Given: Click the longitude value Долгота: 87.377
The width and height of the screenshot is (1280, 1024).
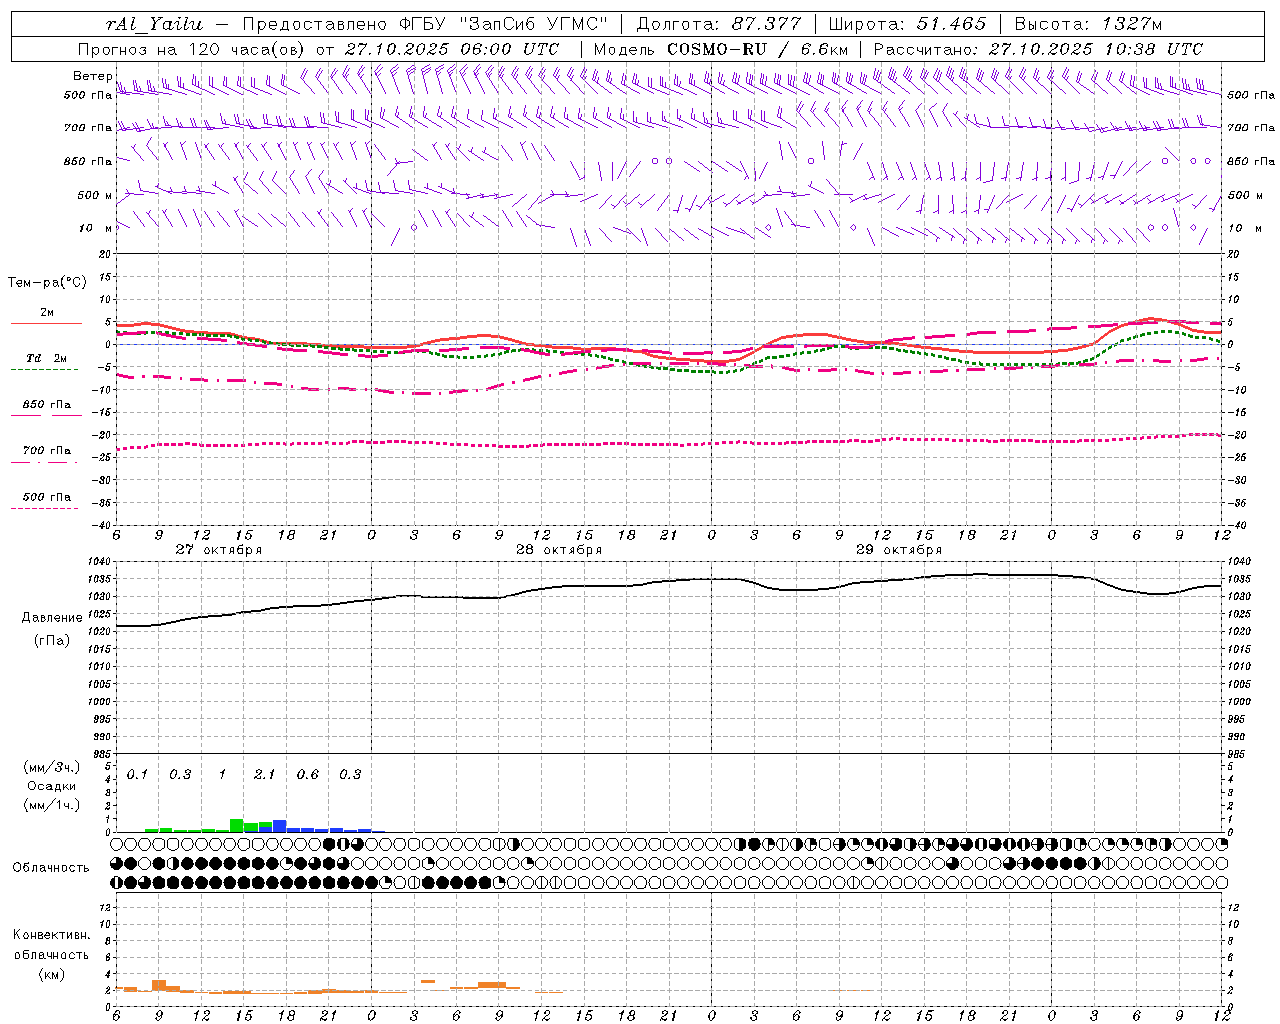Looking at the screenshot, I should [x=718, y=24].
